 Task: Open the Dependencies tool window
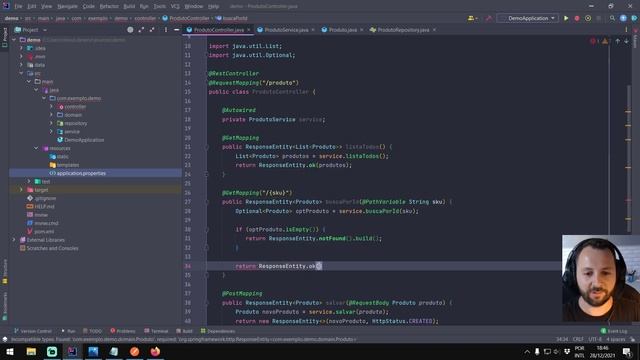(x=218, y=331)
